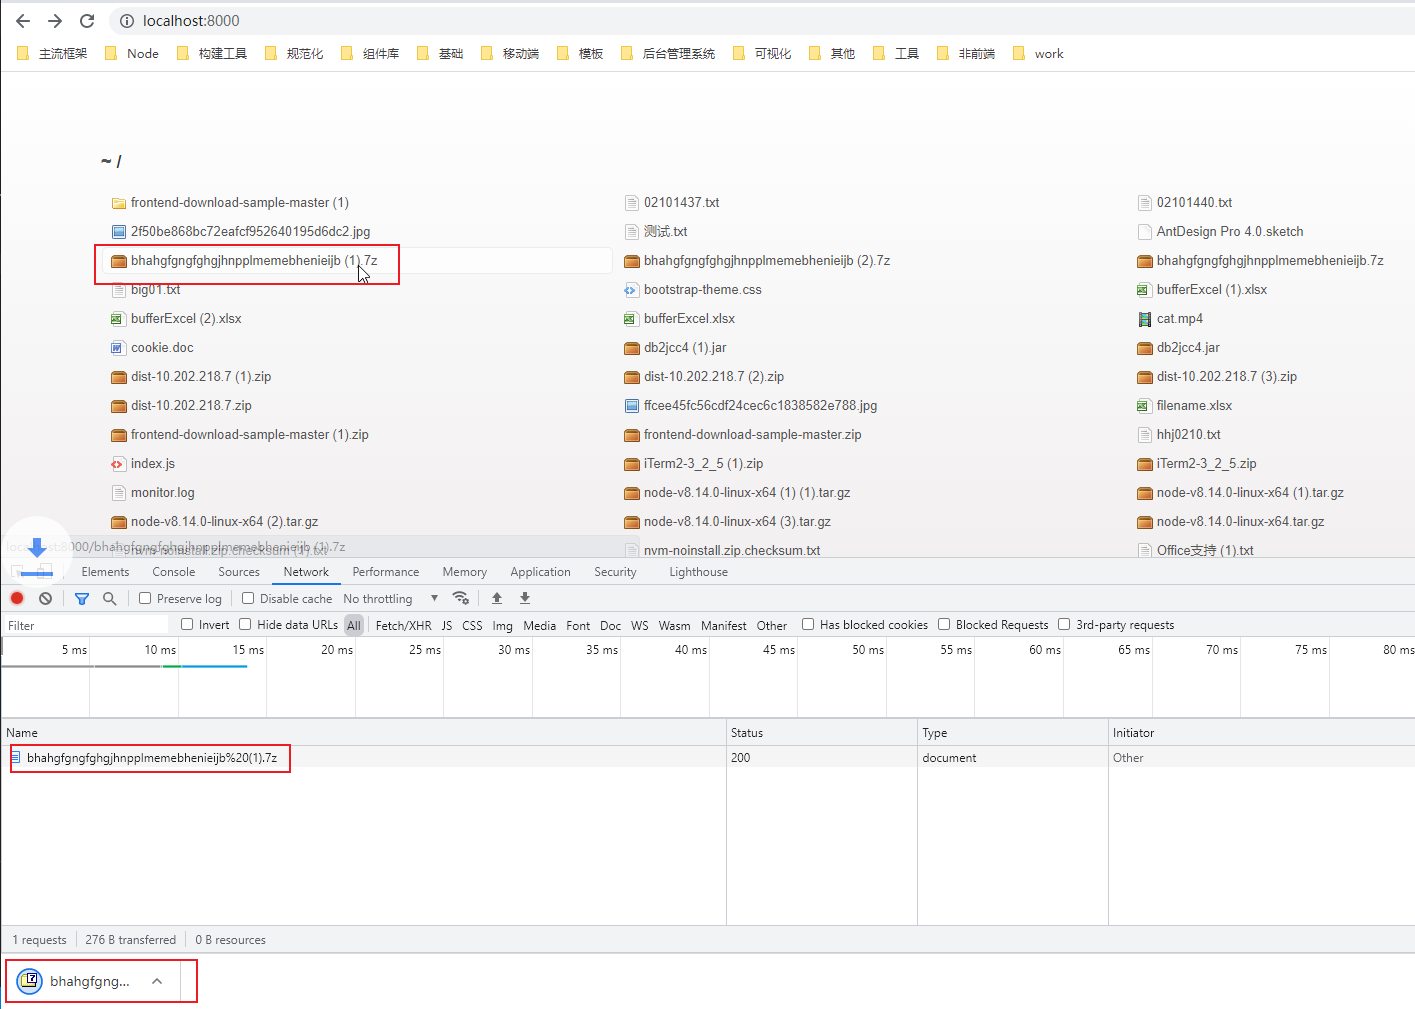
Task: Expand the download item chevron menu
Action: point(157,981)
